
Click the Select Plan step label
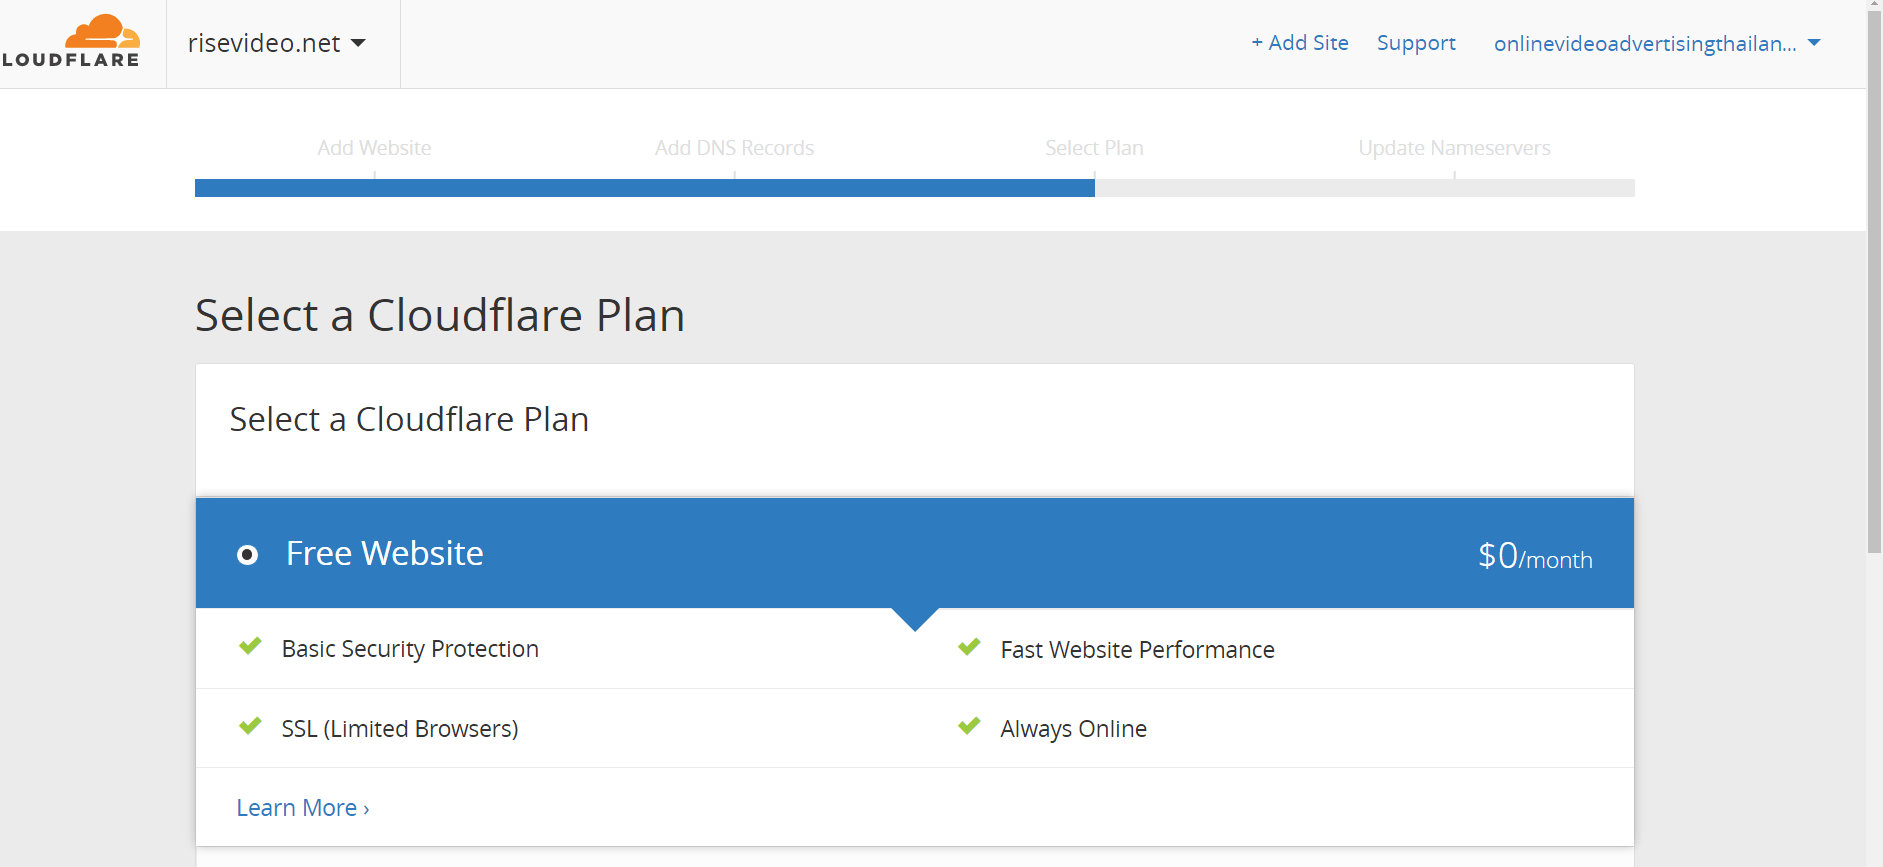tap(1094, 148)
